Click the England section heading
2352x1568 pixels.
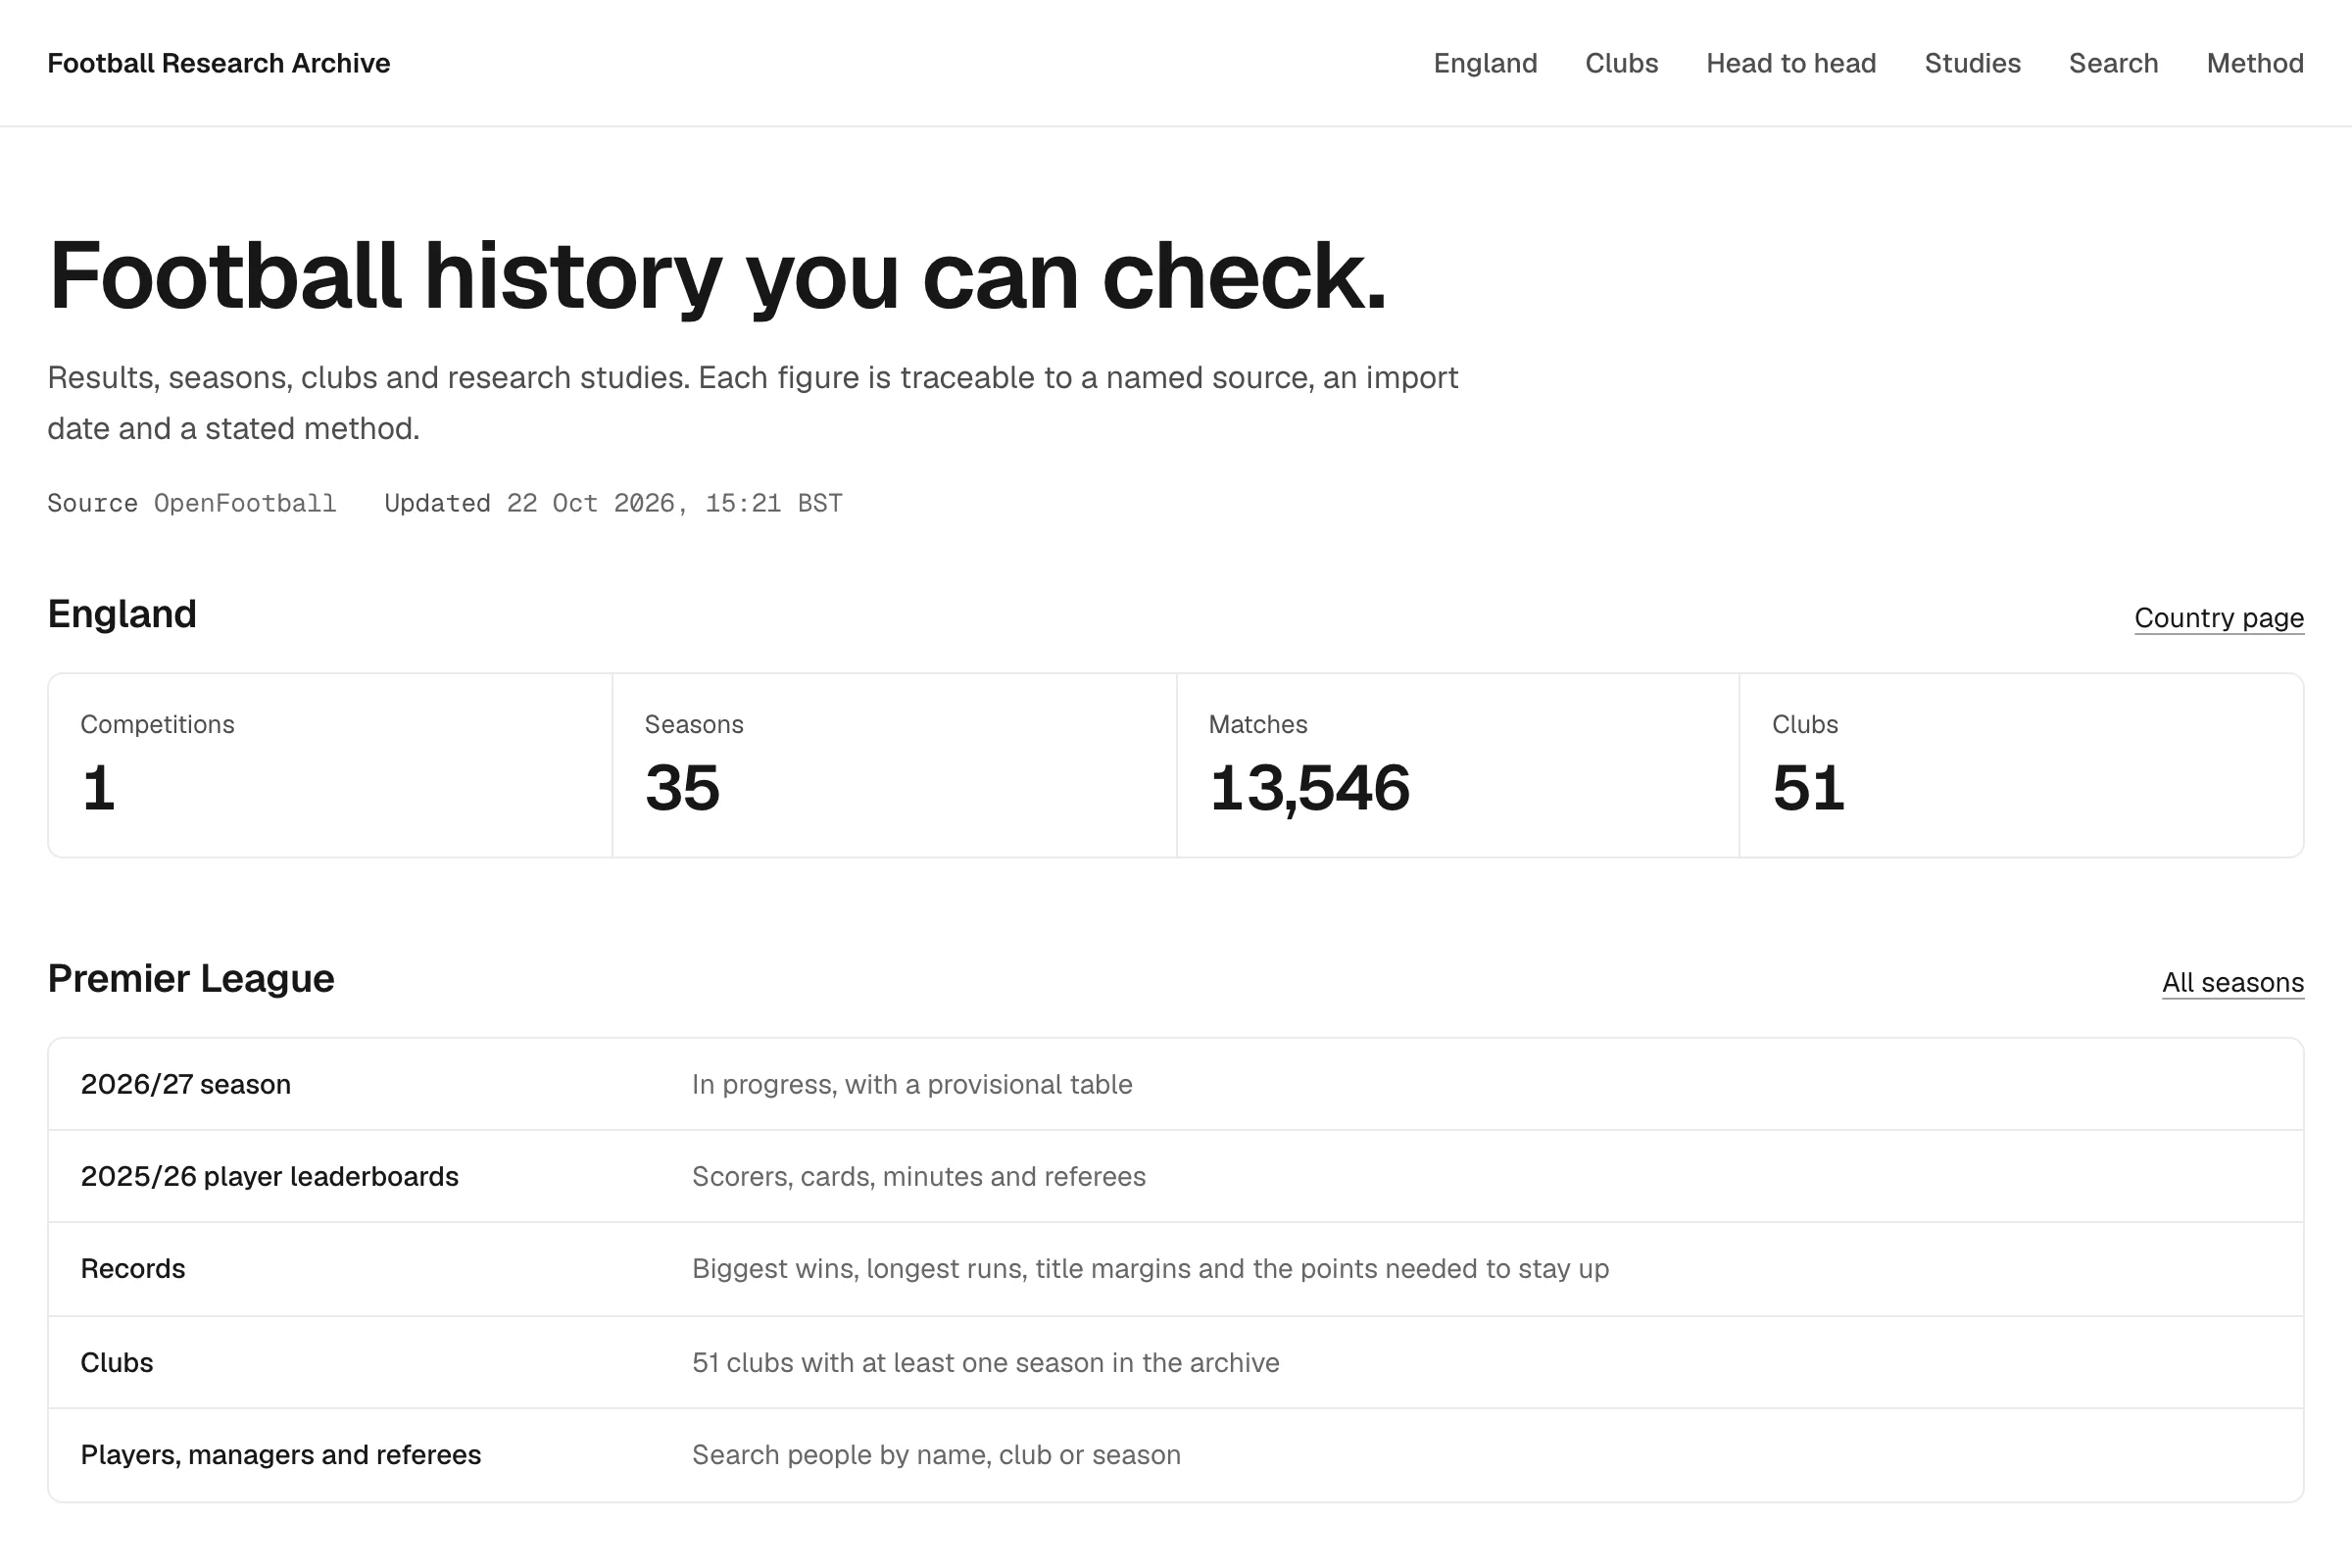click(122, 614)
